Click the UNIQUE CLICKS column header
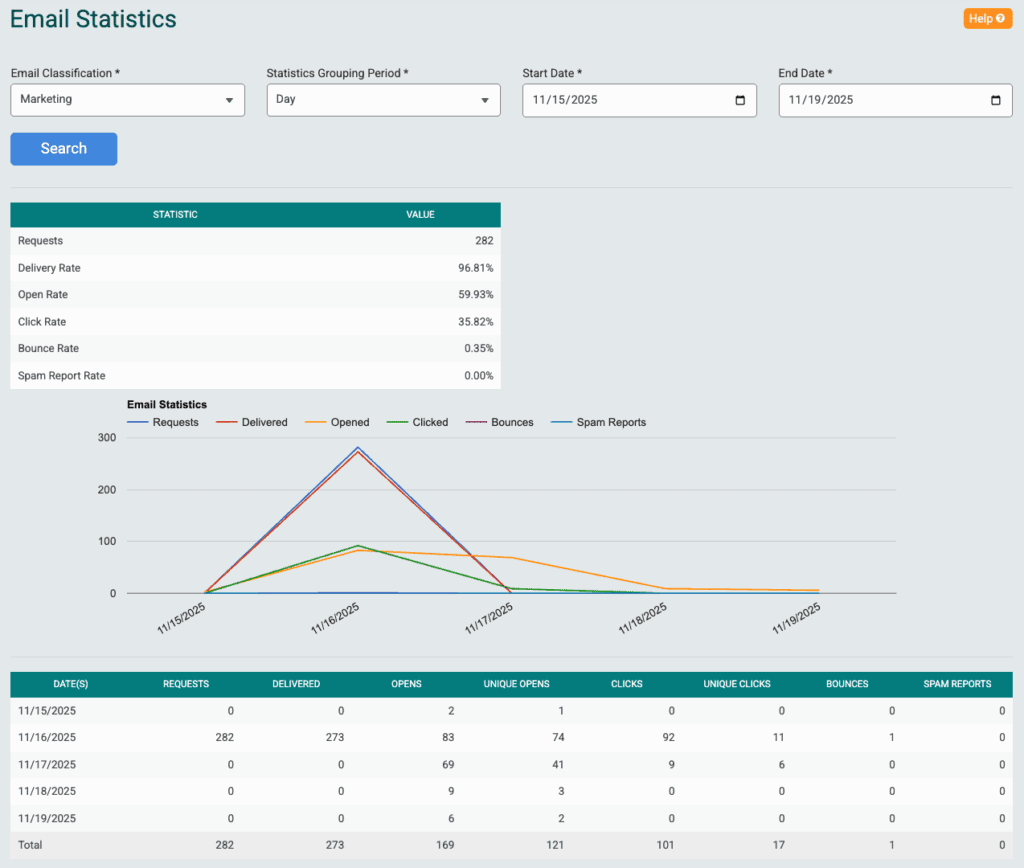The height and width of the screenshot is (868, 1024). [x=736, y=684]
